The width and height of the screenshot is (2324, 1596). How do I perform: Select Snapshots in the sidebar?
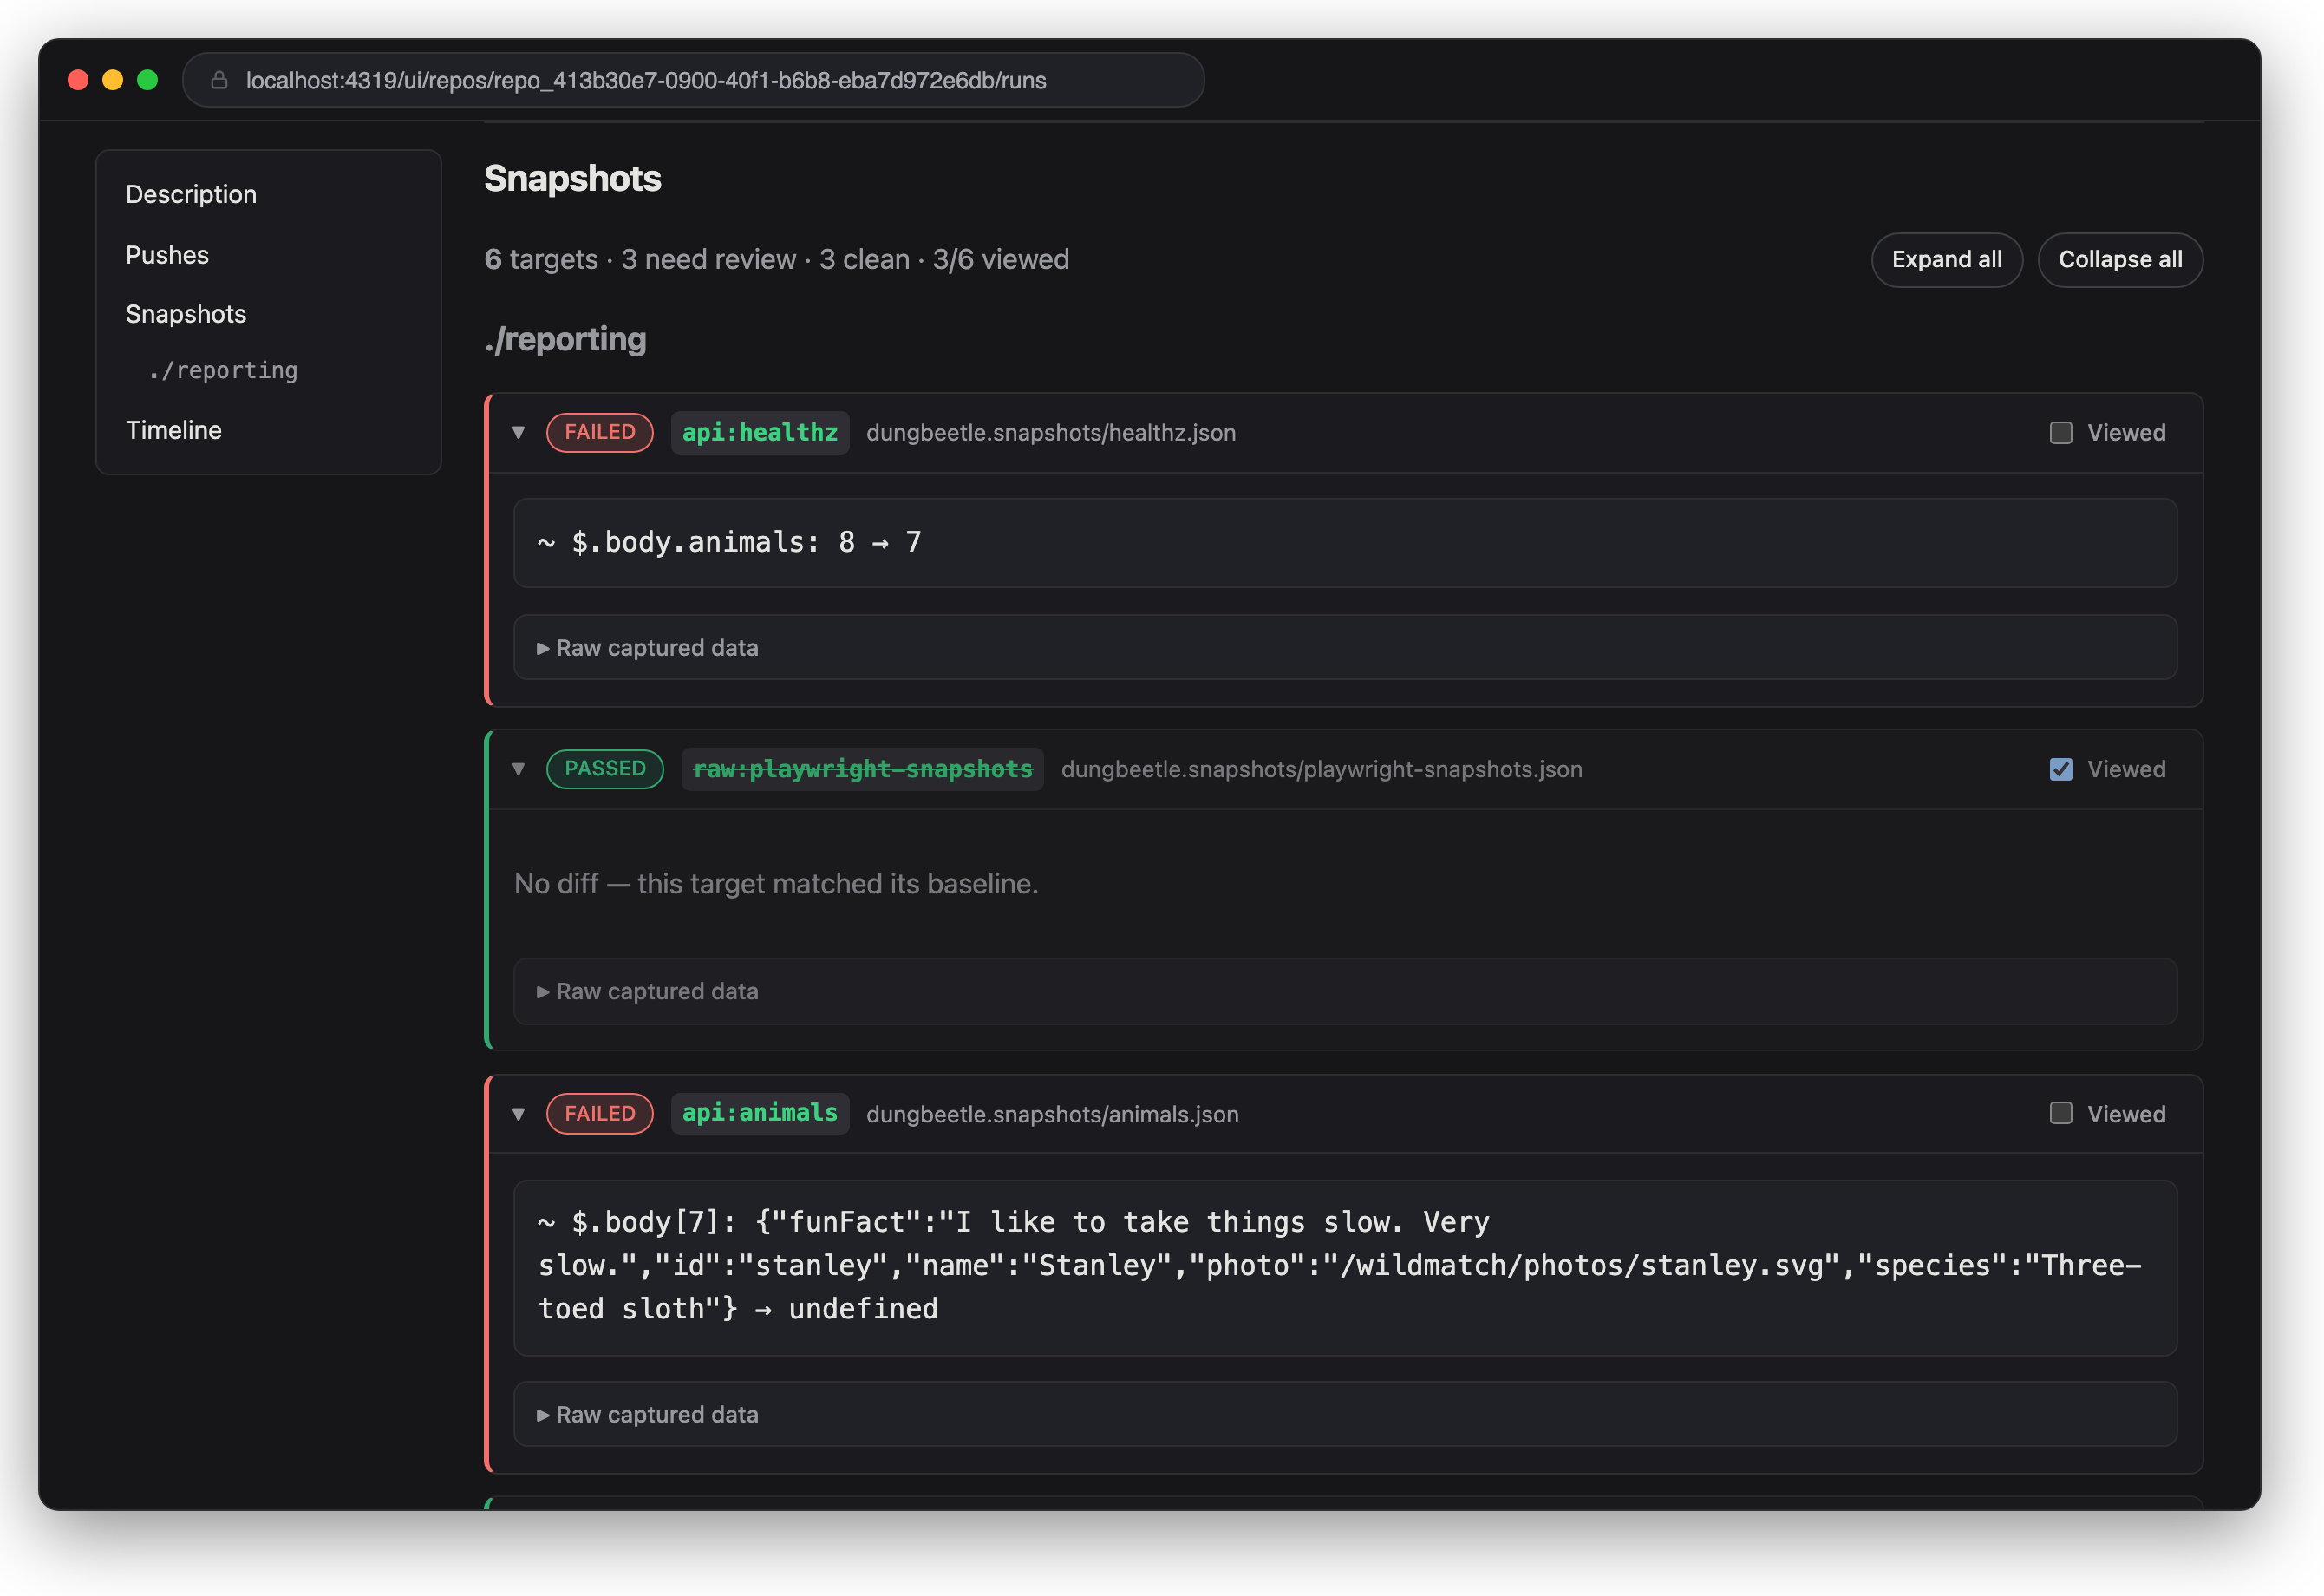pos(186,314)
